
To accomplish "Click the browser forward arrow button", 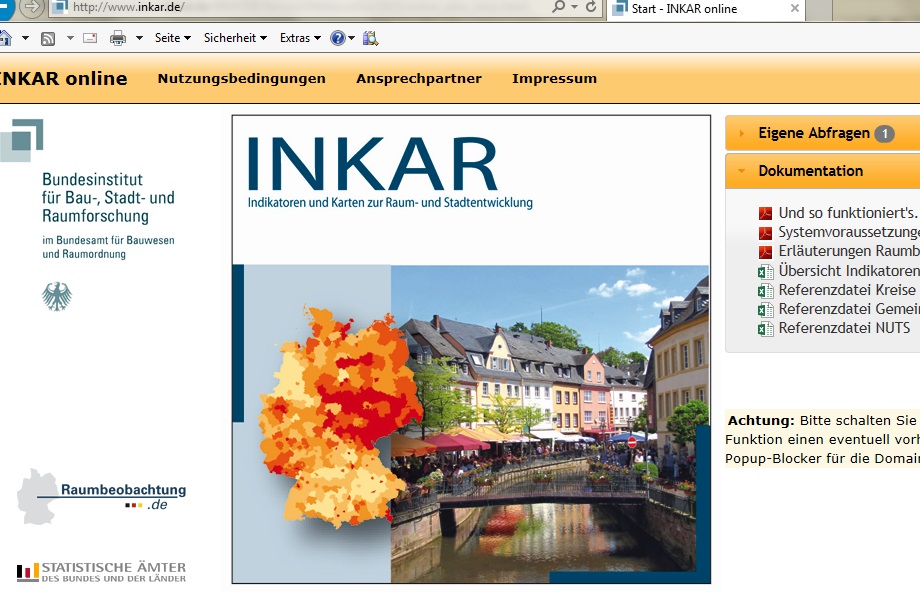I will click(32, 8).
